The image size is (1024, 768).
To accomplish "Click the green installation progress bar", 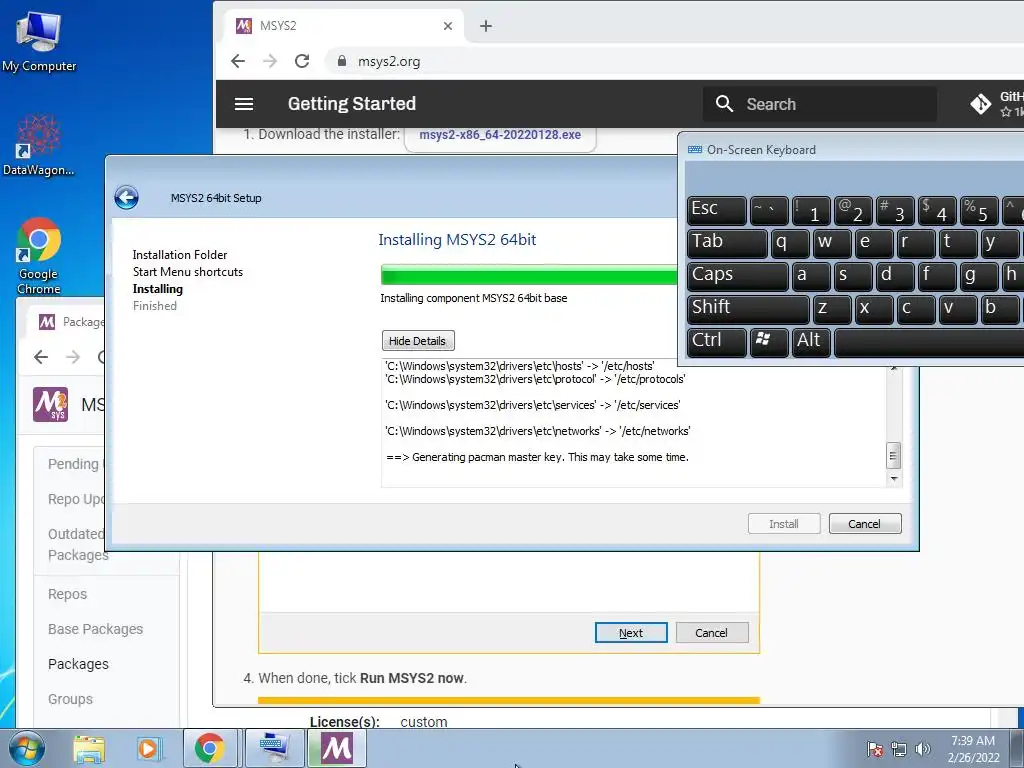I will (x=529, y=275).
